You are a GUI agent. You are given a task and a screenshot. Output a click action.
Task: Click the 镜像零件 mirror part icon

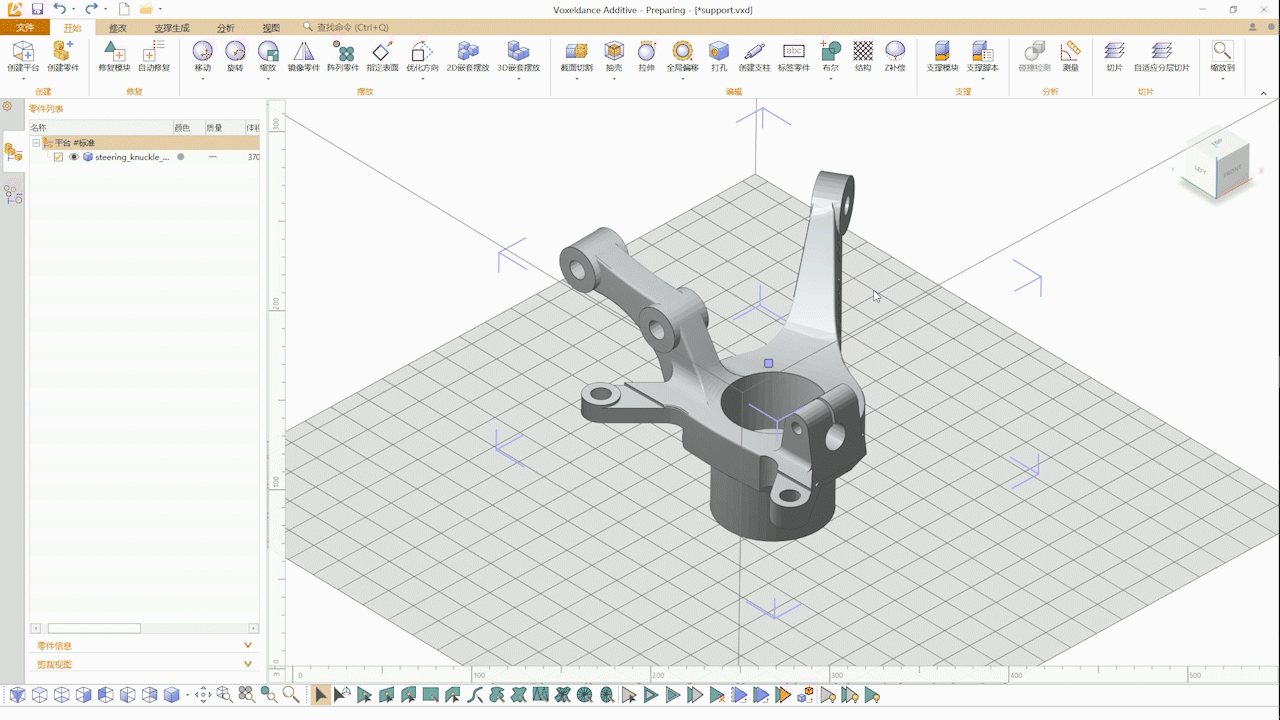[x=303, y=51]
